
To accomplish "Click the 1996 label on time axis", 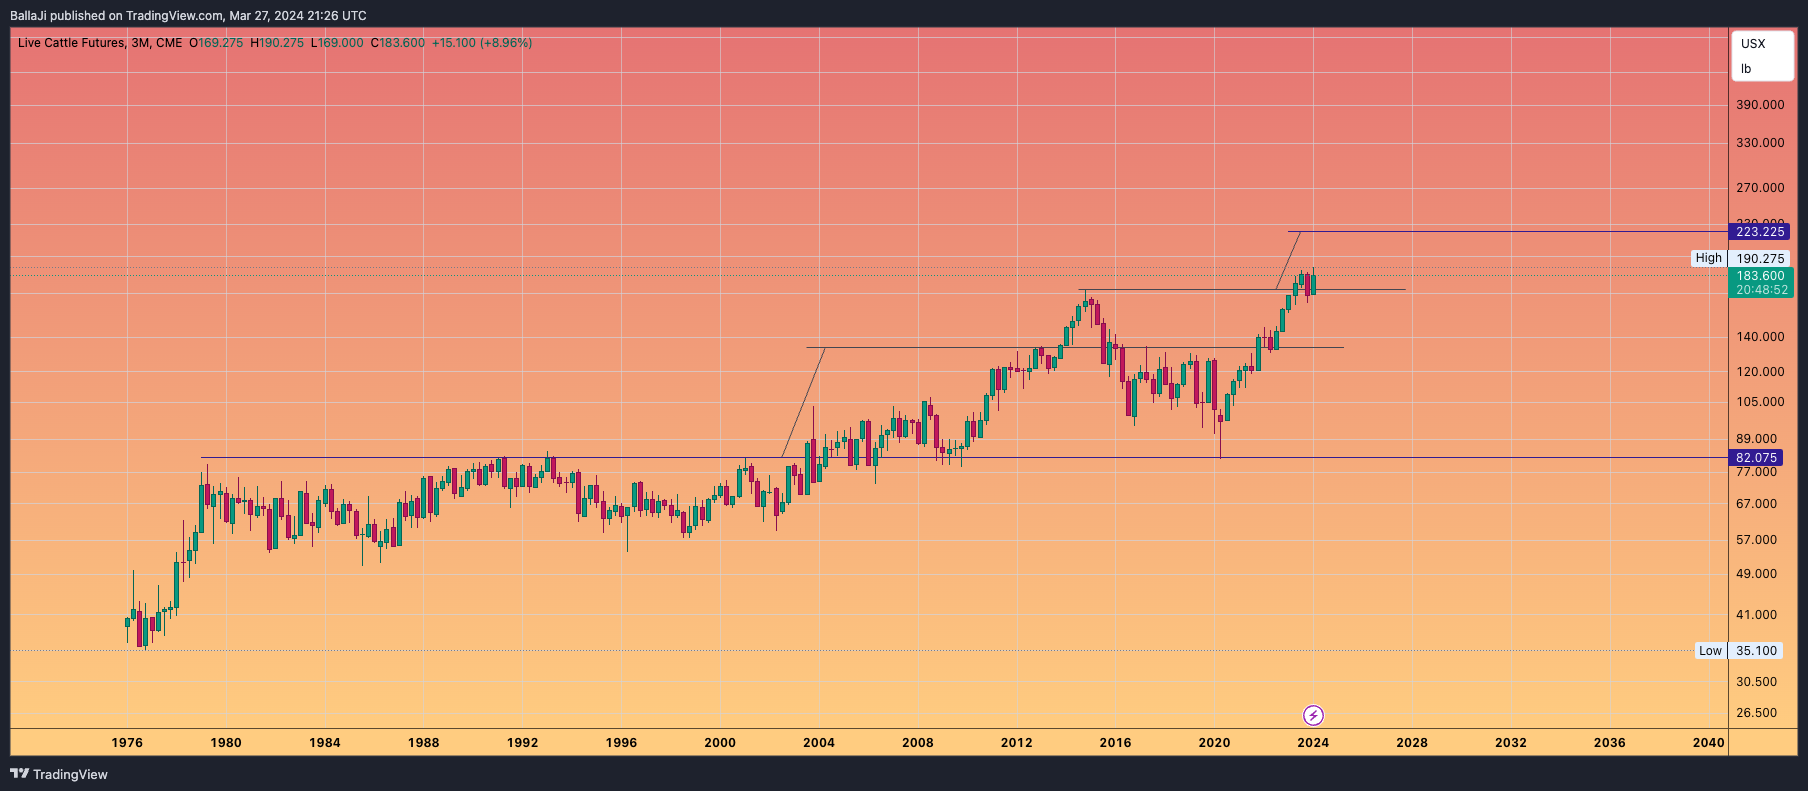I will pyautogui.click(x=621, y=743).
